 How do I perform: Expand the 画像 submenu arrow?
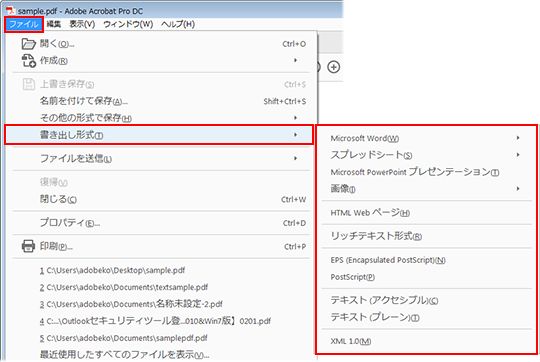pos(518,188)
